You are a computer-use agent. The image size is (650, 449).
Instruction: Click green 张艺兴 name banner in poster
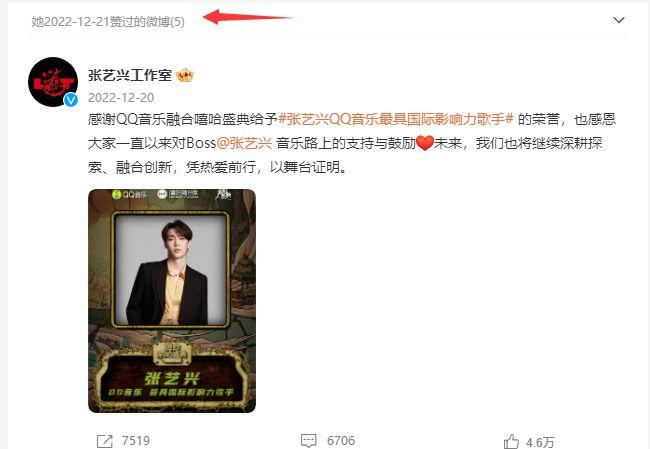click(x=172, y=379)
